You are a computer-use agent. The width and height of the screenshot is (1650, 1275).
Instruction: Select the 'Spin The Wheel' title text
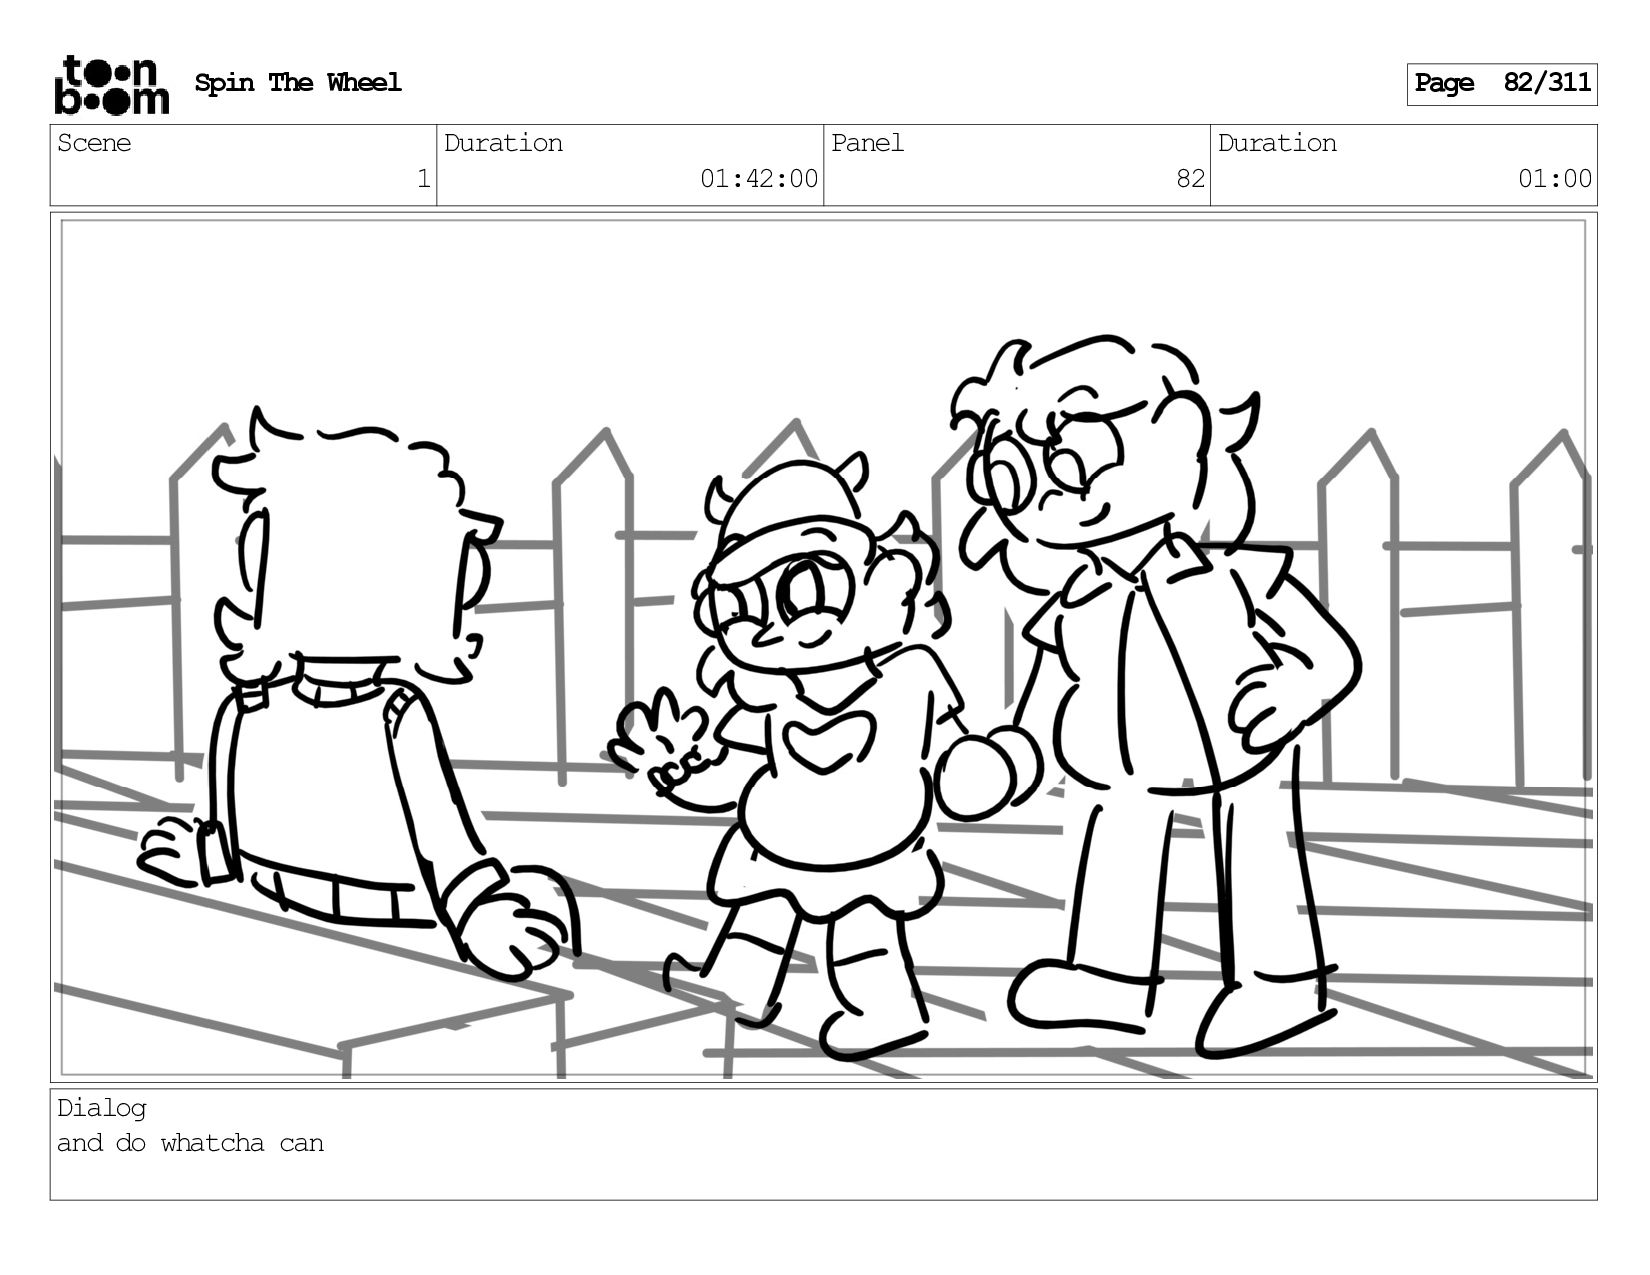click(298, 83)
